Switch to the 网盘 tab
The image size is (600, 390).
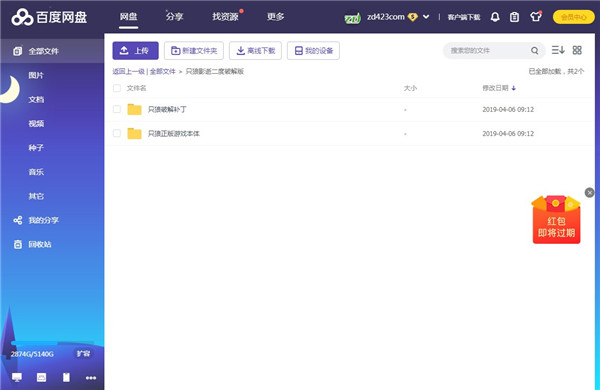click(x=129, y=16)
